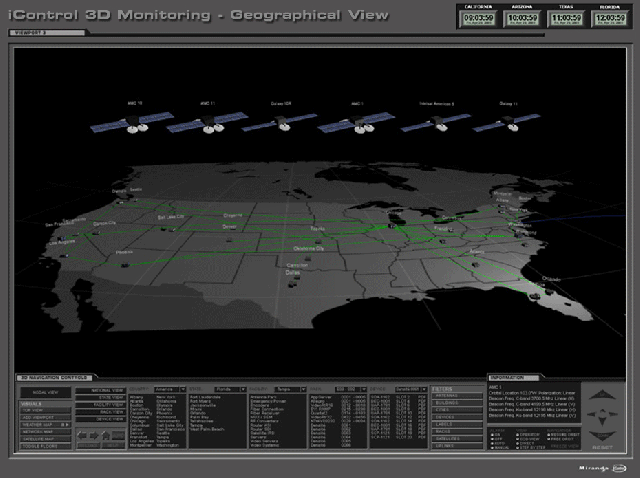
Task: Select the Galaxy 10R satellite model
Action: point(280,122)
